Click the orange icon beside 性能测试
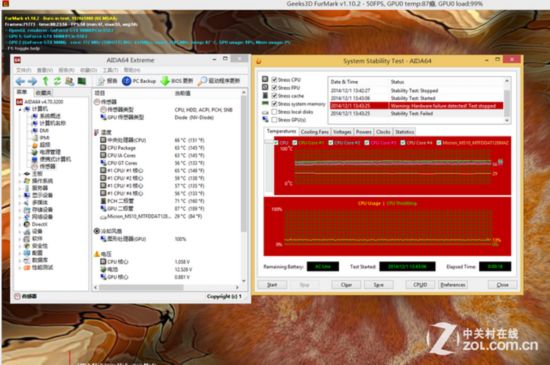This screenshot has width=550, height=365. 27,268
